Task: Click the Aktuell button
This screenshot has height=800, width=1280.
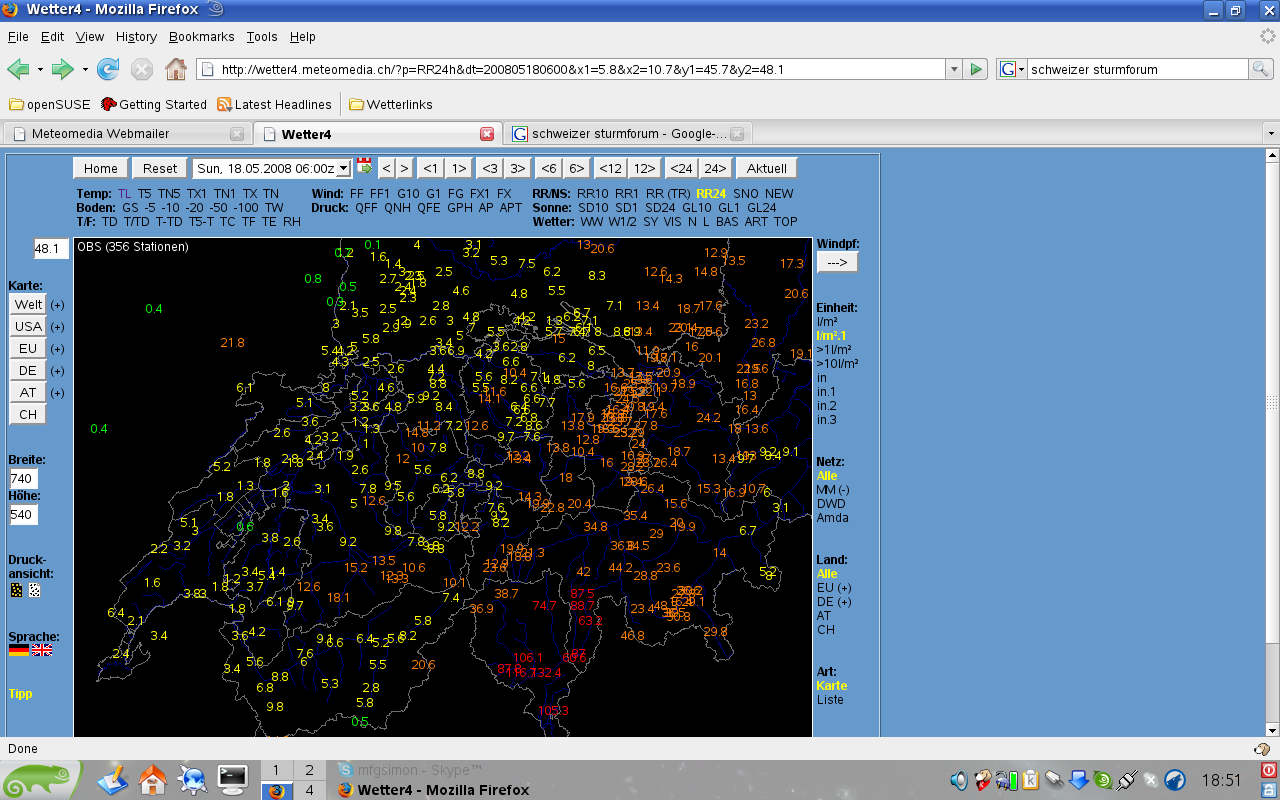Action: click(x=766, y=168)
